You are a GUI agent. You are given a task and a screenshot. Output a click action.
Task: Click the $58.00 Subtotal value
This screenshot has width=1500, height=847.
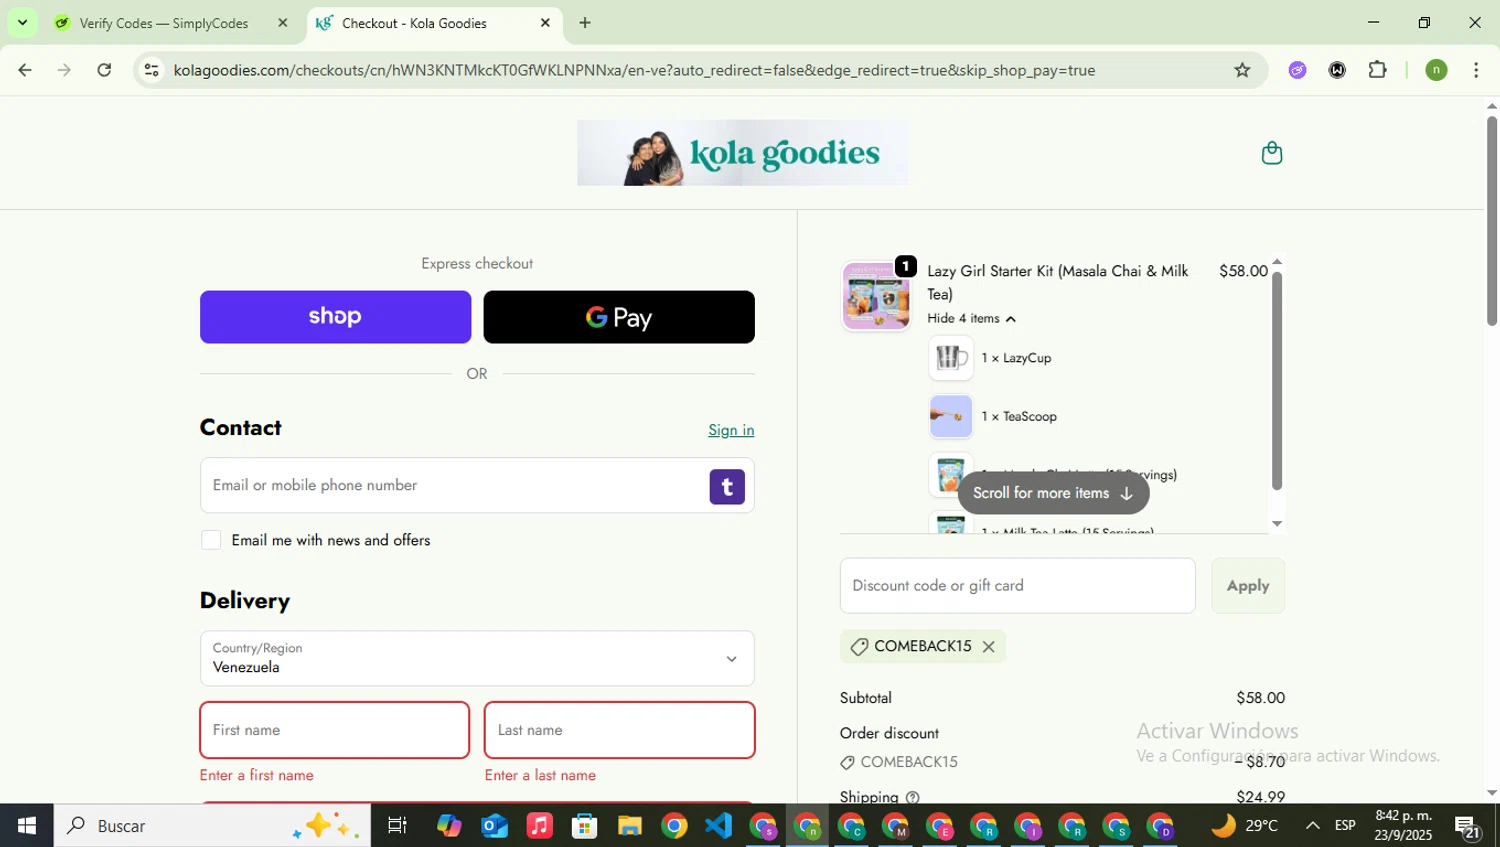[x=1260, y=698]
